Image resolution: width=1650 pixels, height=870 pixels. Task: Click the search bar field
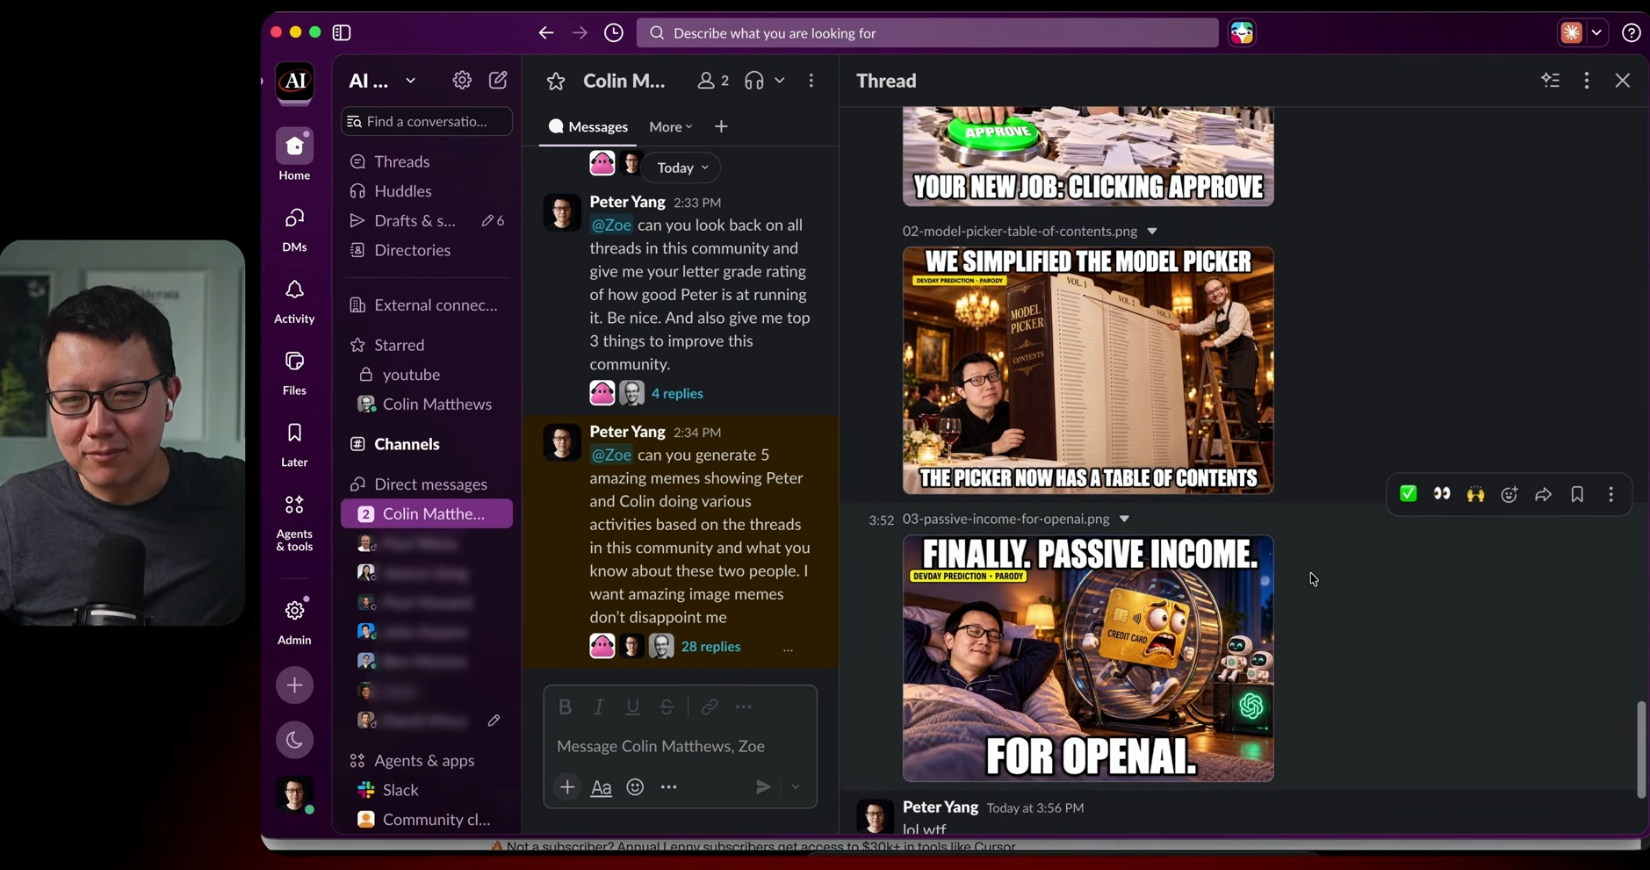point(927,33)
